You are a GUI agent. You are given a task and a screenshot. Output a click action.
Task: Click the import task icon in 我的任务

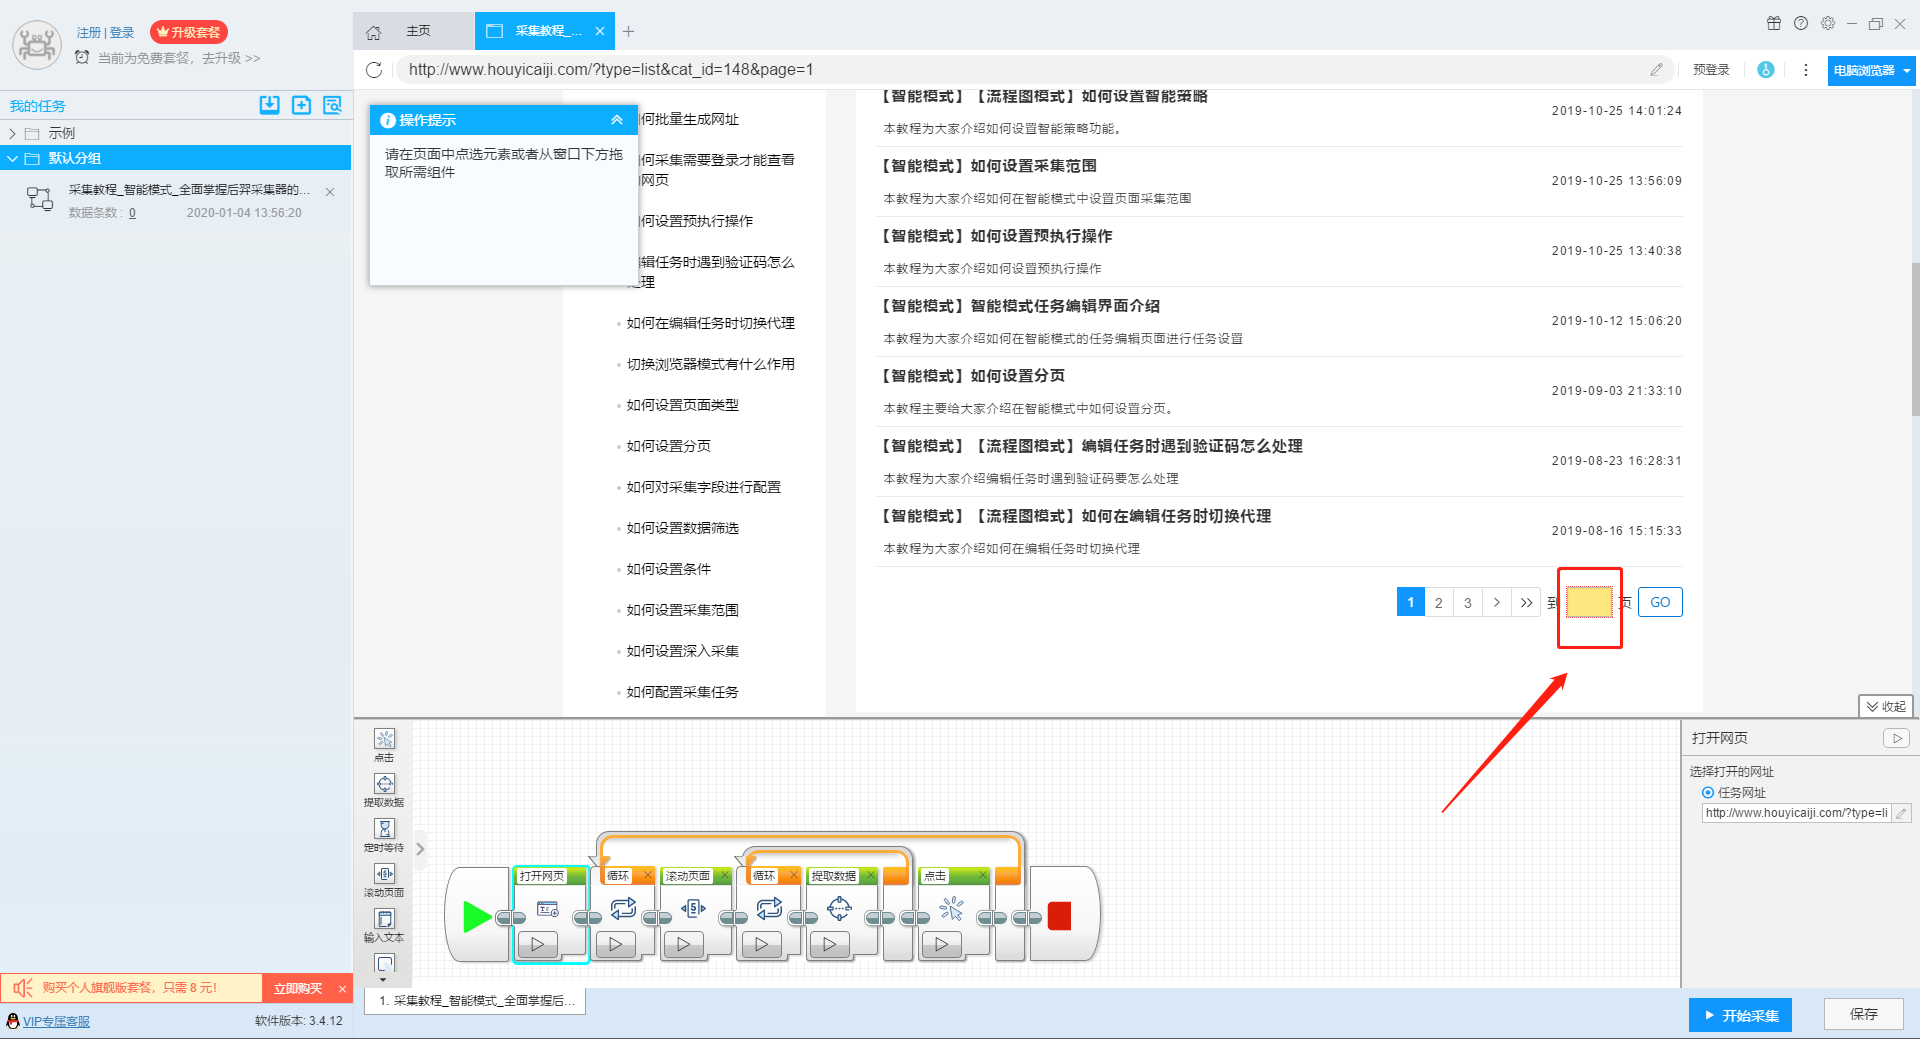pos(269,105)
